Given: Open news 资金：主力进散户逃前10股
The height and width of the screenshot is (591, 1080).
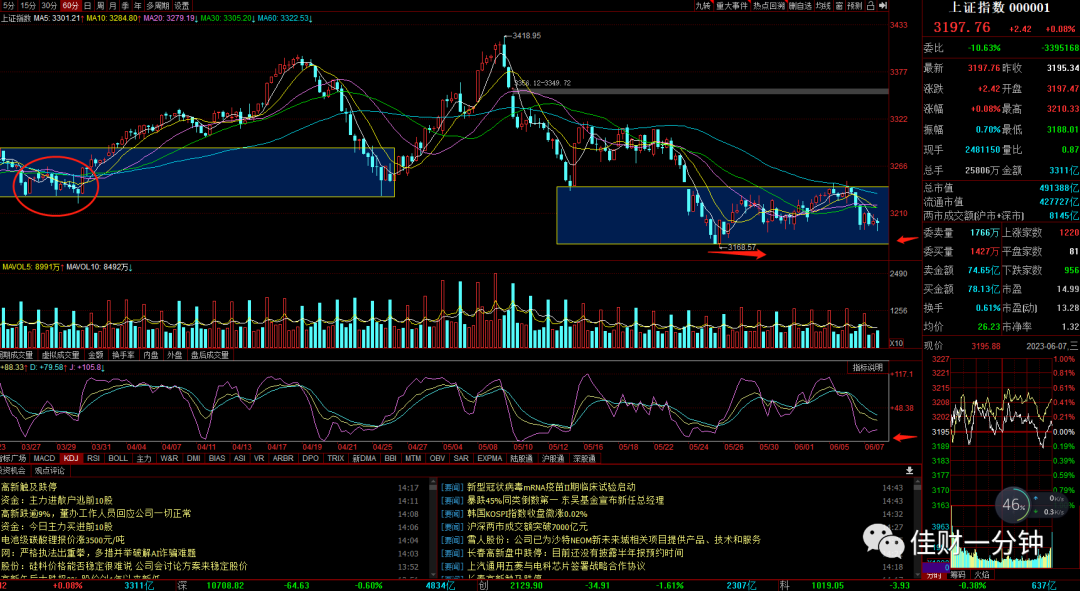Looking at the screenshot, I should tap(56, 501).
